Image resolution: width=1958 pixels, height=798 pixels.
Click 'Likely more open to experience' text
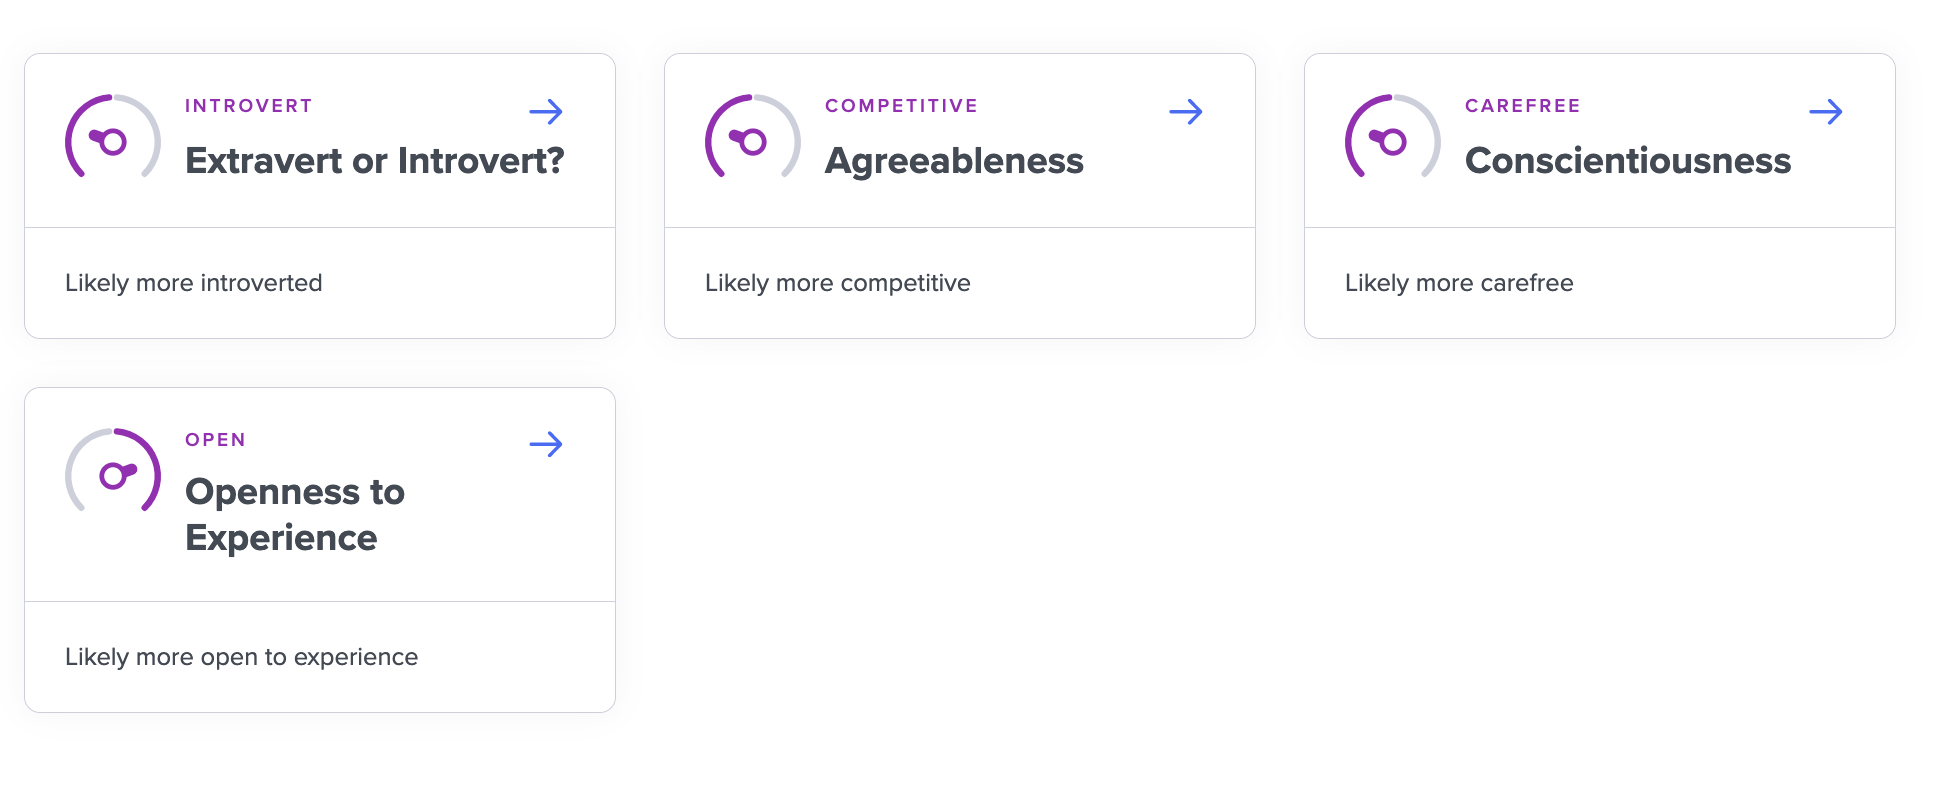(x=242, y=657)
